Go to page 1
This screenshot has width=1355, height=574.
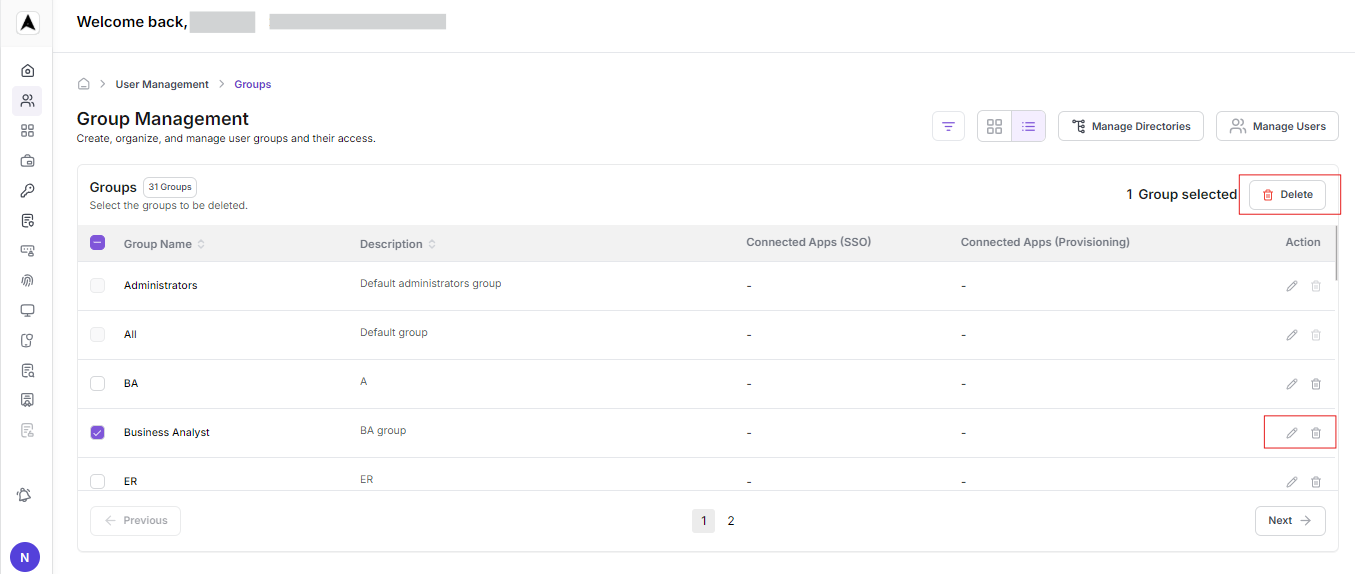click(703, 521)
